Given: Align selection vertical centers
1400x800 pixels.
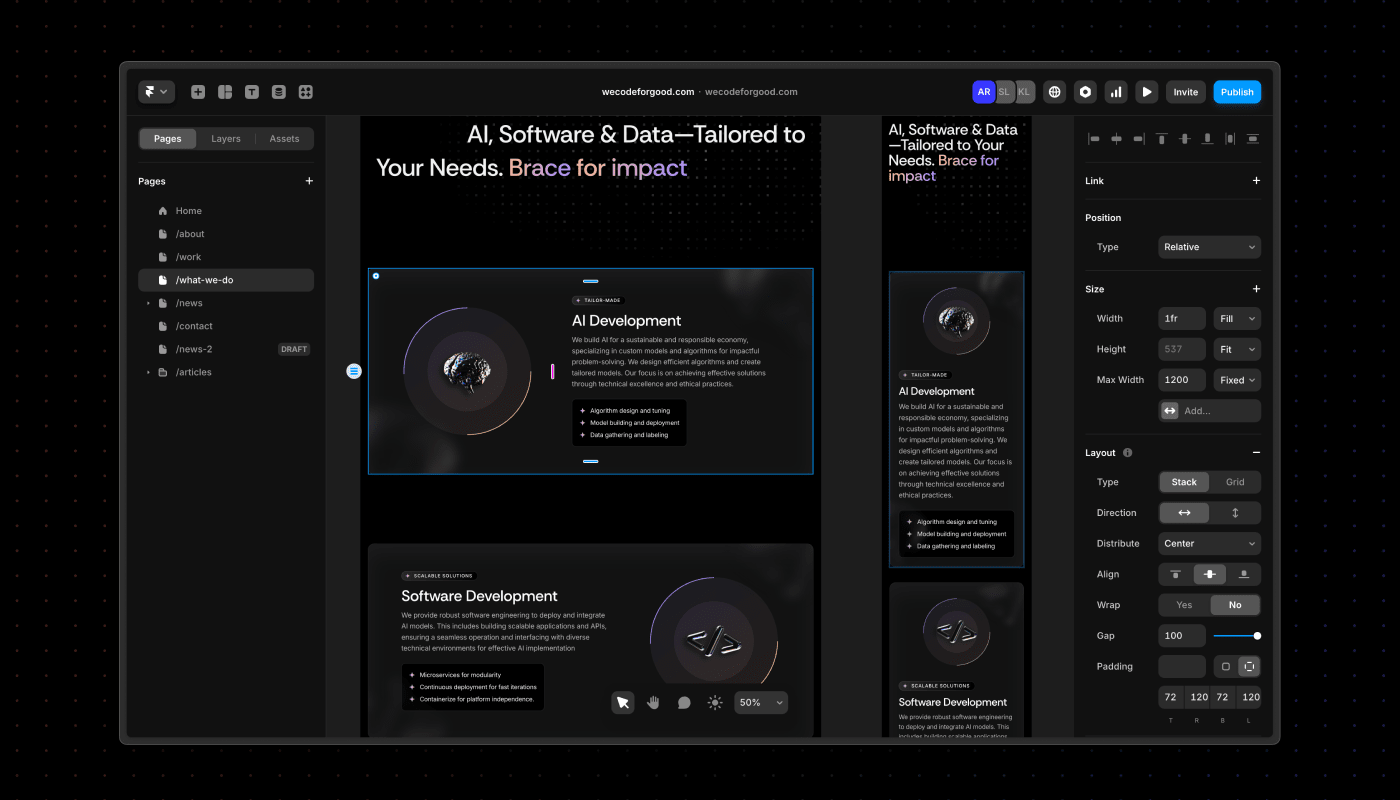Looking at the screenshot, I should click(1184, 139).
